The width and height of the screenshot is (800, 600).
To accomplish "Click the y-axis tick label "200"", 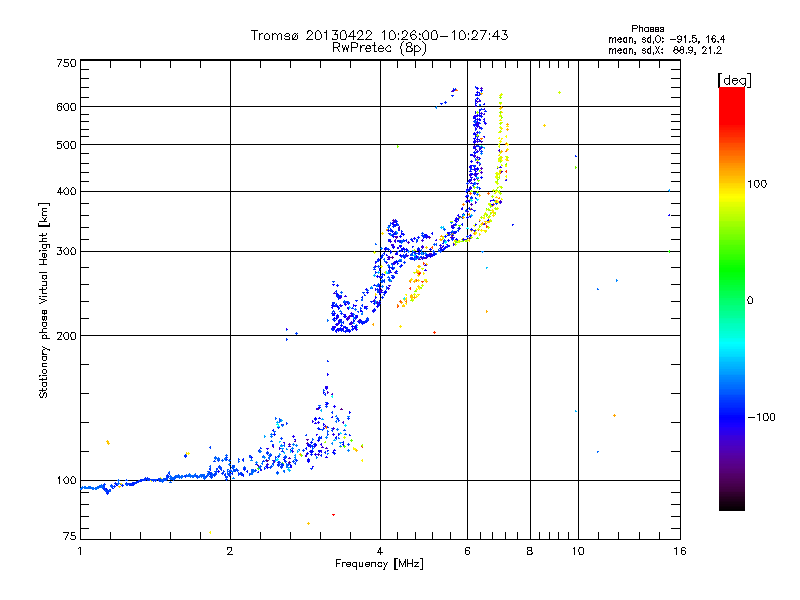I will pos(66,336).
